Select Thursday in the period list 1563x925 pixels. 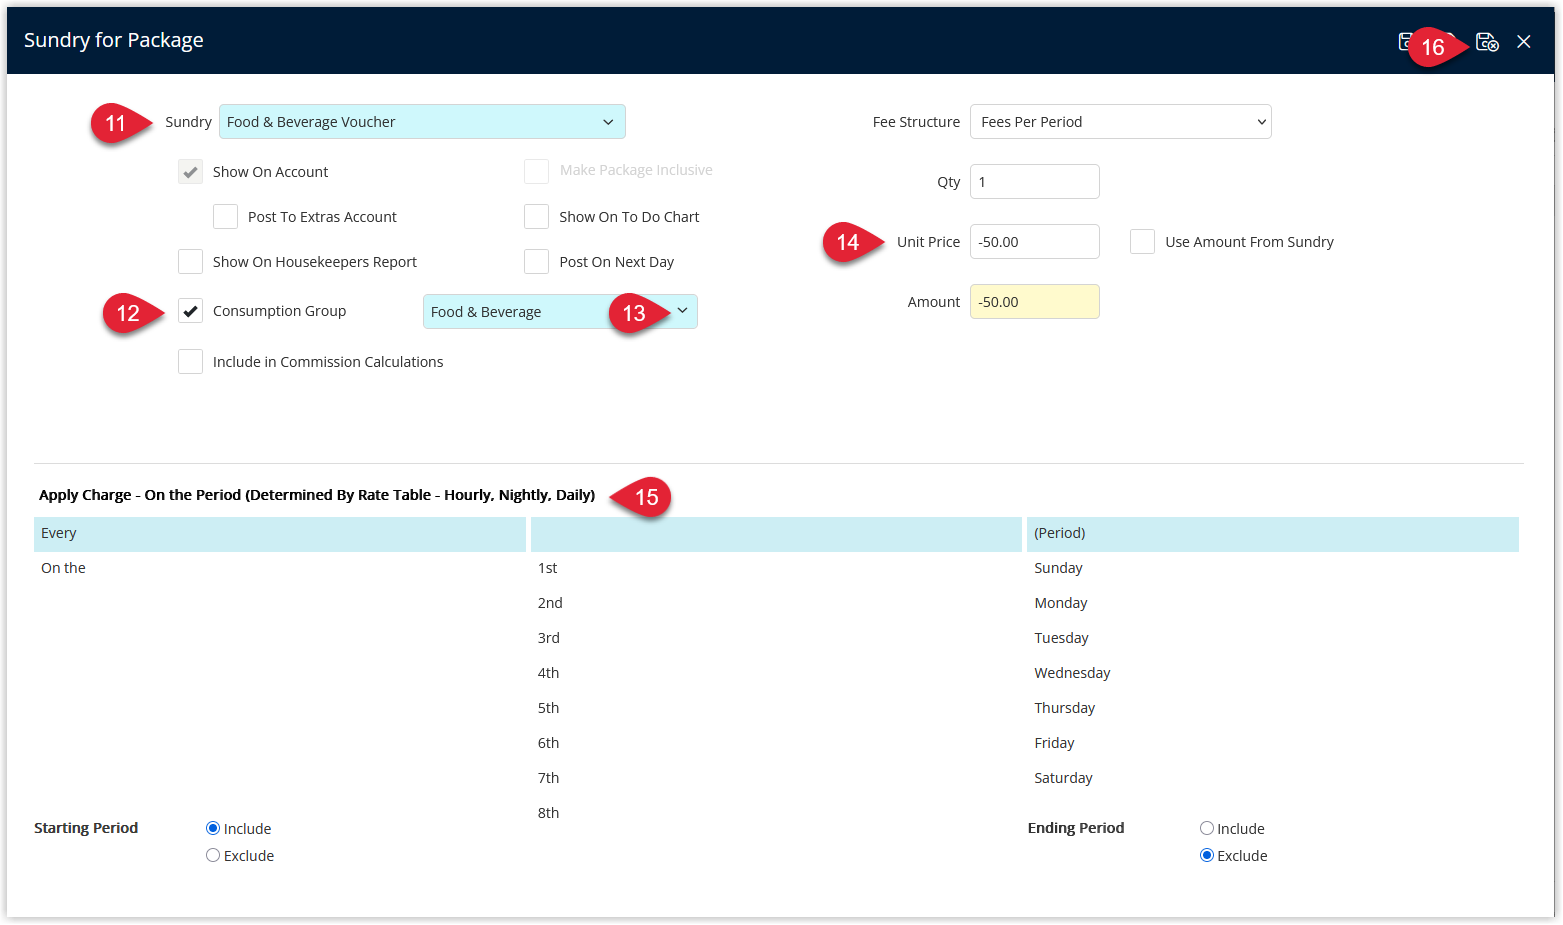(x=1273, y=708)
